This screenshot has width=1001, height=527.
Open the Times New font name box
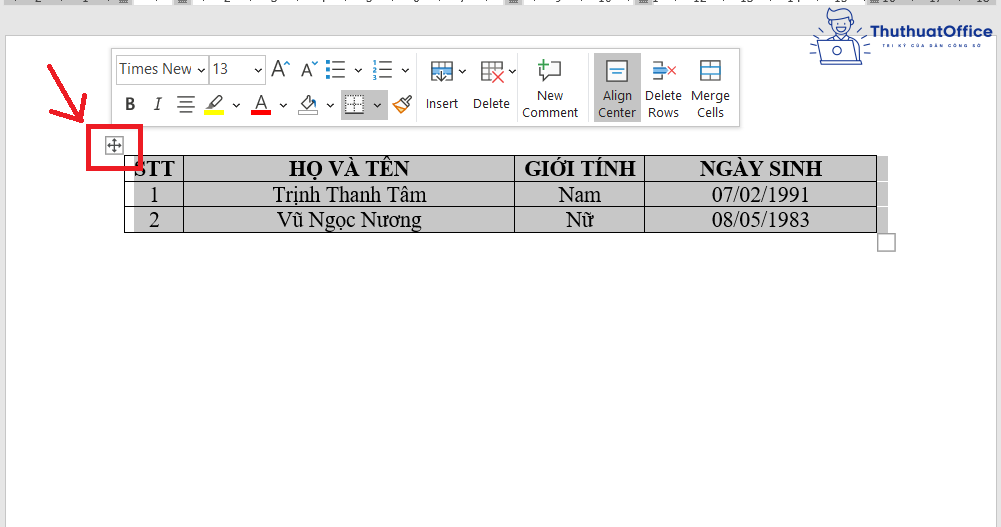163,69
